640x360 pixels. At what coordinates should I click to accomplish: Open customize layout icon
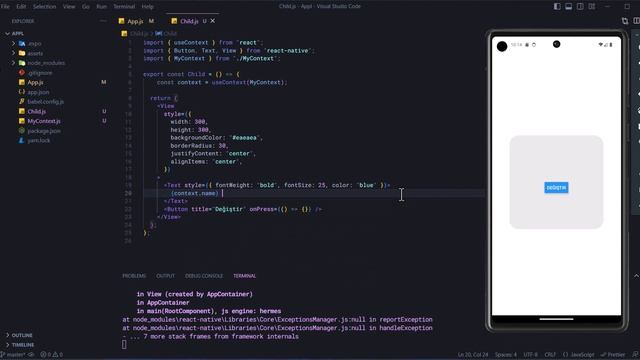[x=591, y=7]
